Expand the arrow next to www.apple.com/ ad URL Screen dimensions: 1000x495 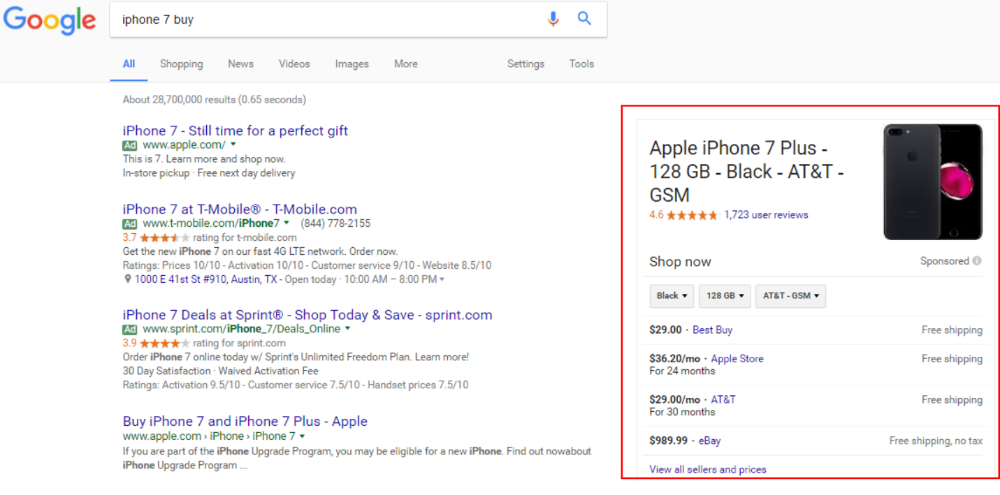(x=233, y=145)
